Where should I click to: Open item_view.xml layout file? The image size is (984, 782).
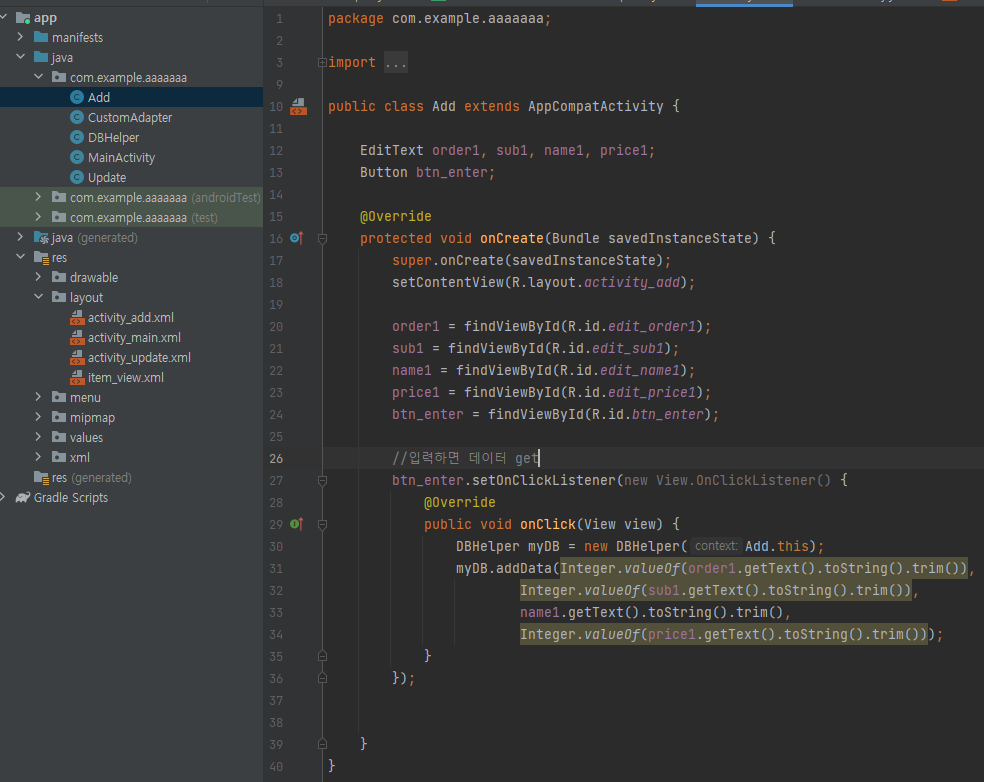[x=126, y=378]
